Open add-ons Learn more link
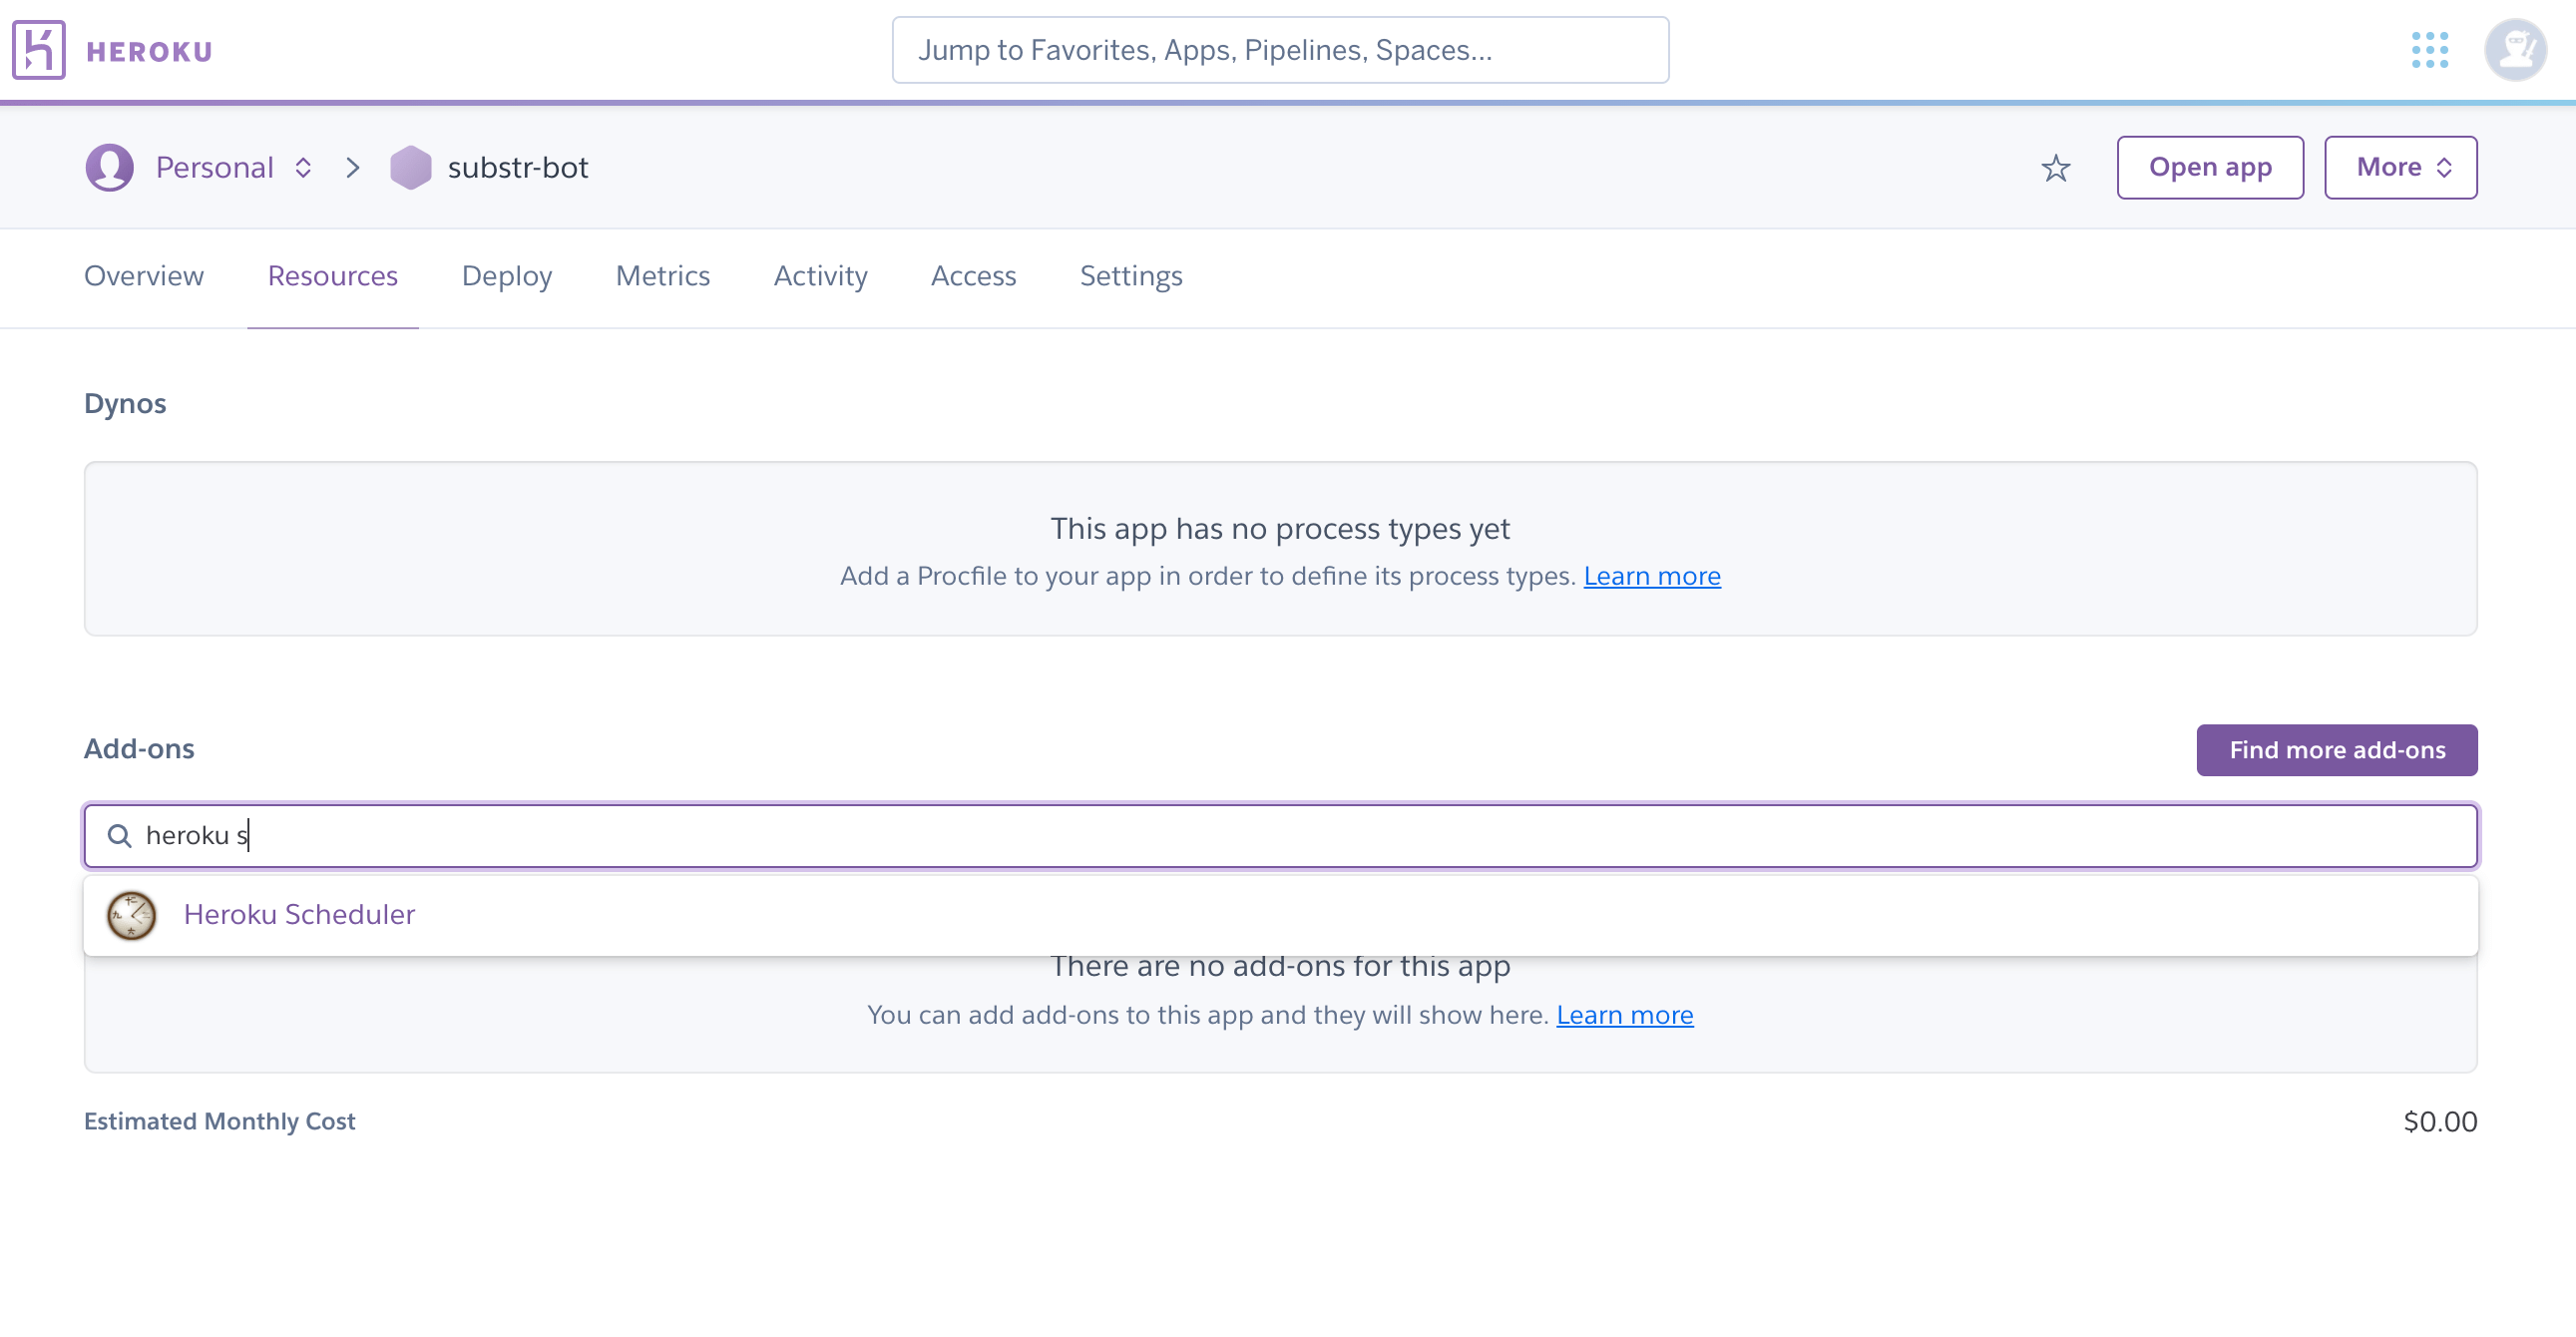Screen dimensions: 2576x1337 (1625, 1015)
